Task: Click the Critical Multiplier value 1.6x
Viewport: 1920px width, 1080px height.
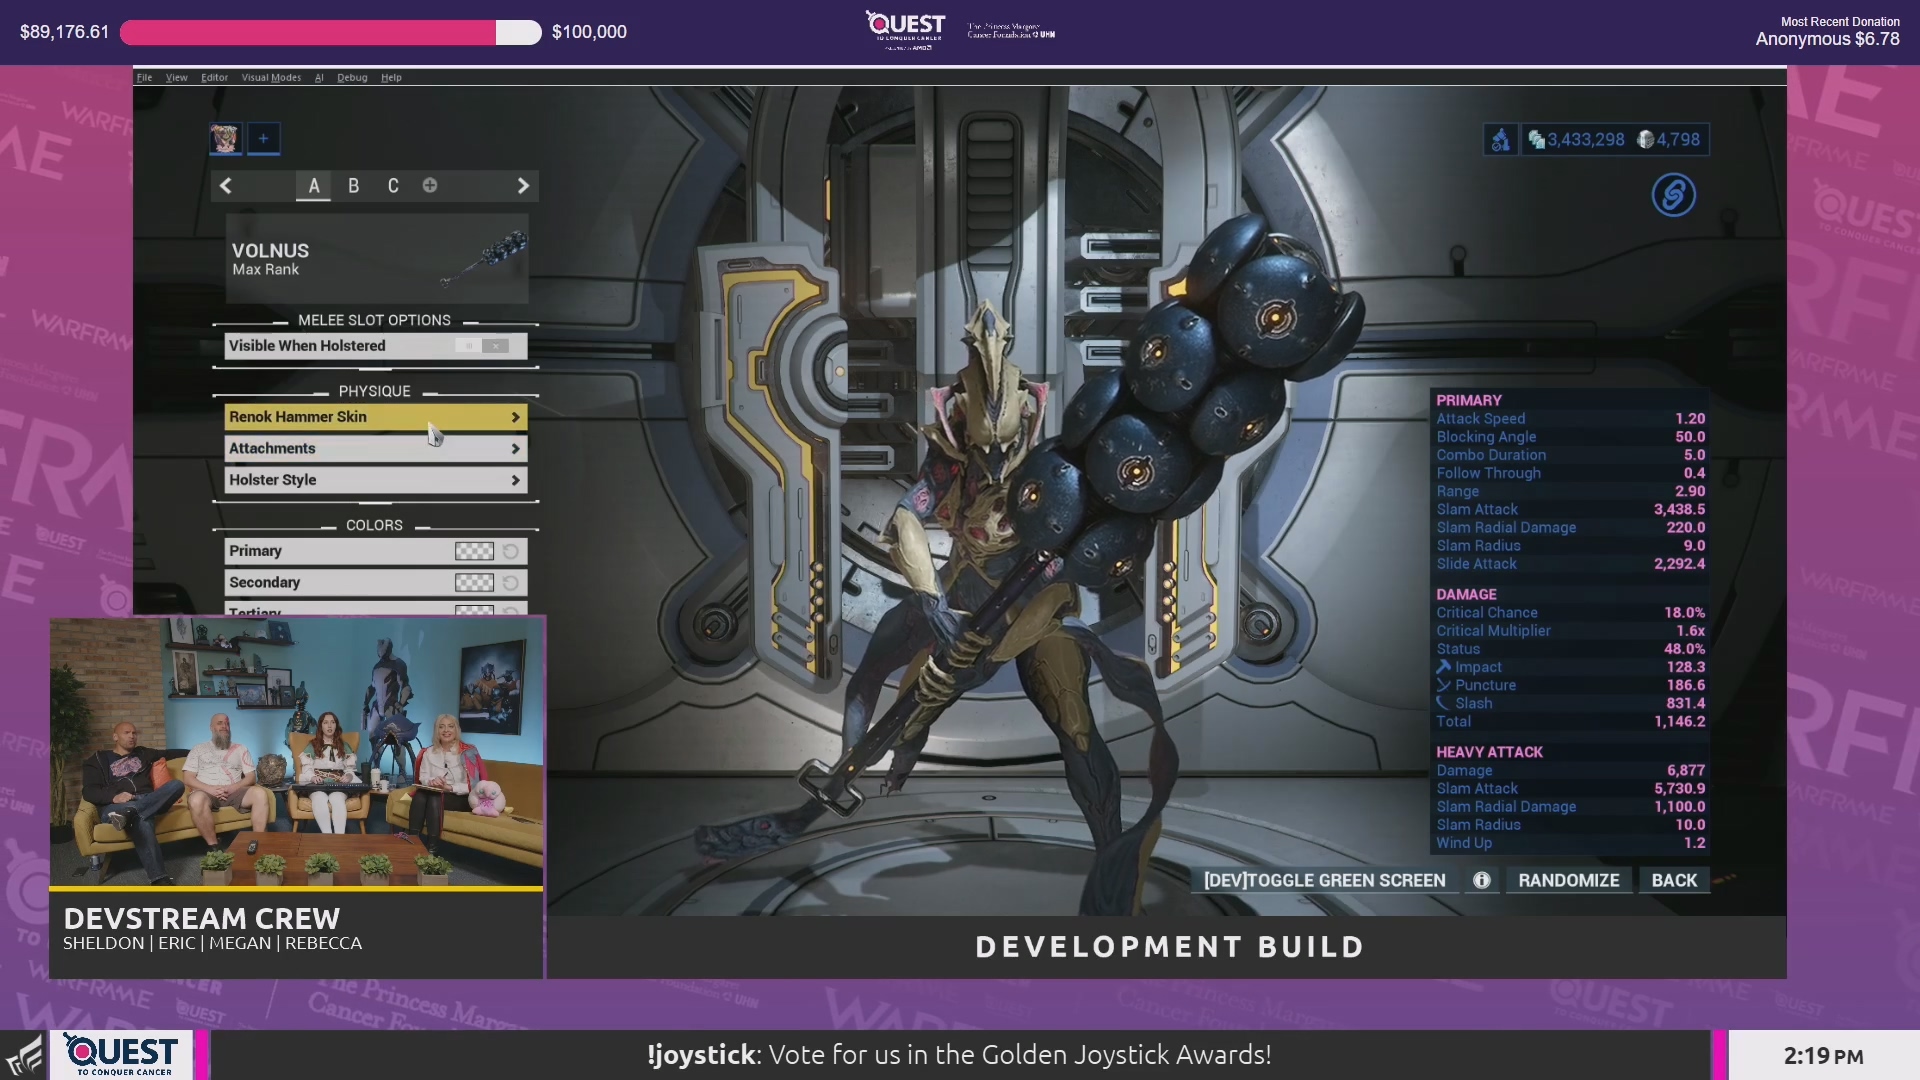Action: 1691,631
